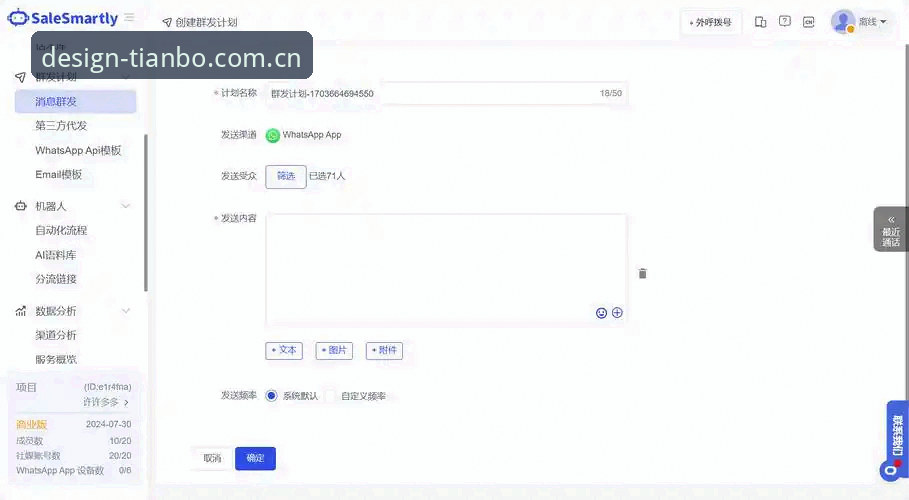Image resolution: width=909 pixels, height=500 pixels.
Task: Click the 数据分析 chart icon
Action: pos(21,311)
